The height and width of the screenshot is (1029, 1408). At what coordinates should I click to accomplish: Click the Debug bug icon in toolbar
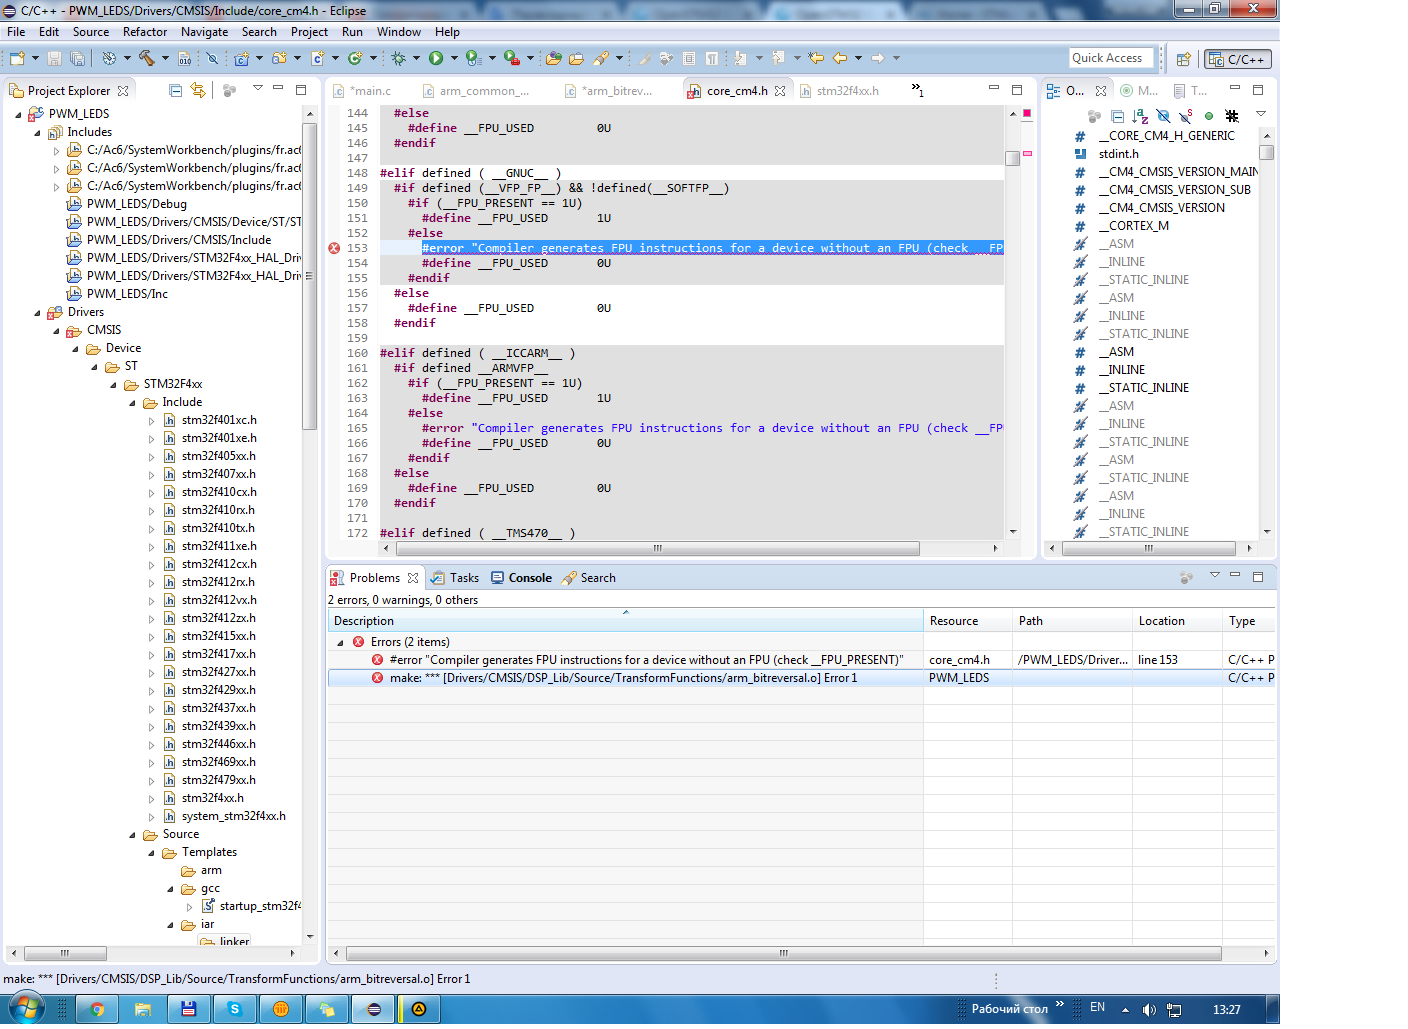tap(398, 59)
